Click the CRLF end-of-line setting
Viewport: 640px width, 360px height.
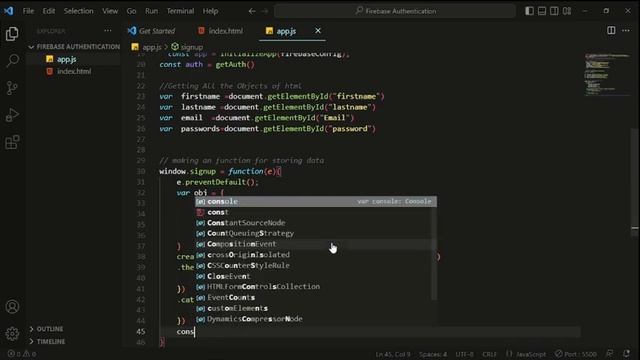tap(489, 354)
